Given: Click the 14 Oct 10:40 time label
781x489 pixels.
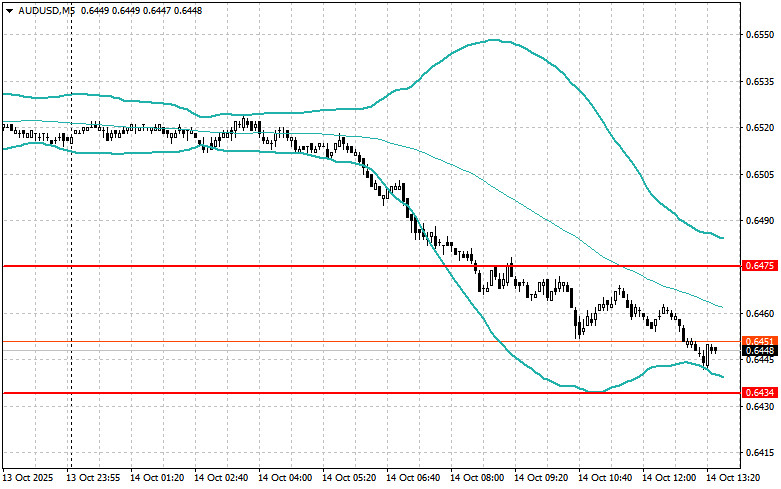Looking at the screenshot, I should point(605,478).
